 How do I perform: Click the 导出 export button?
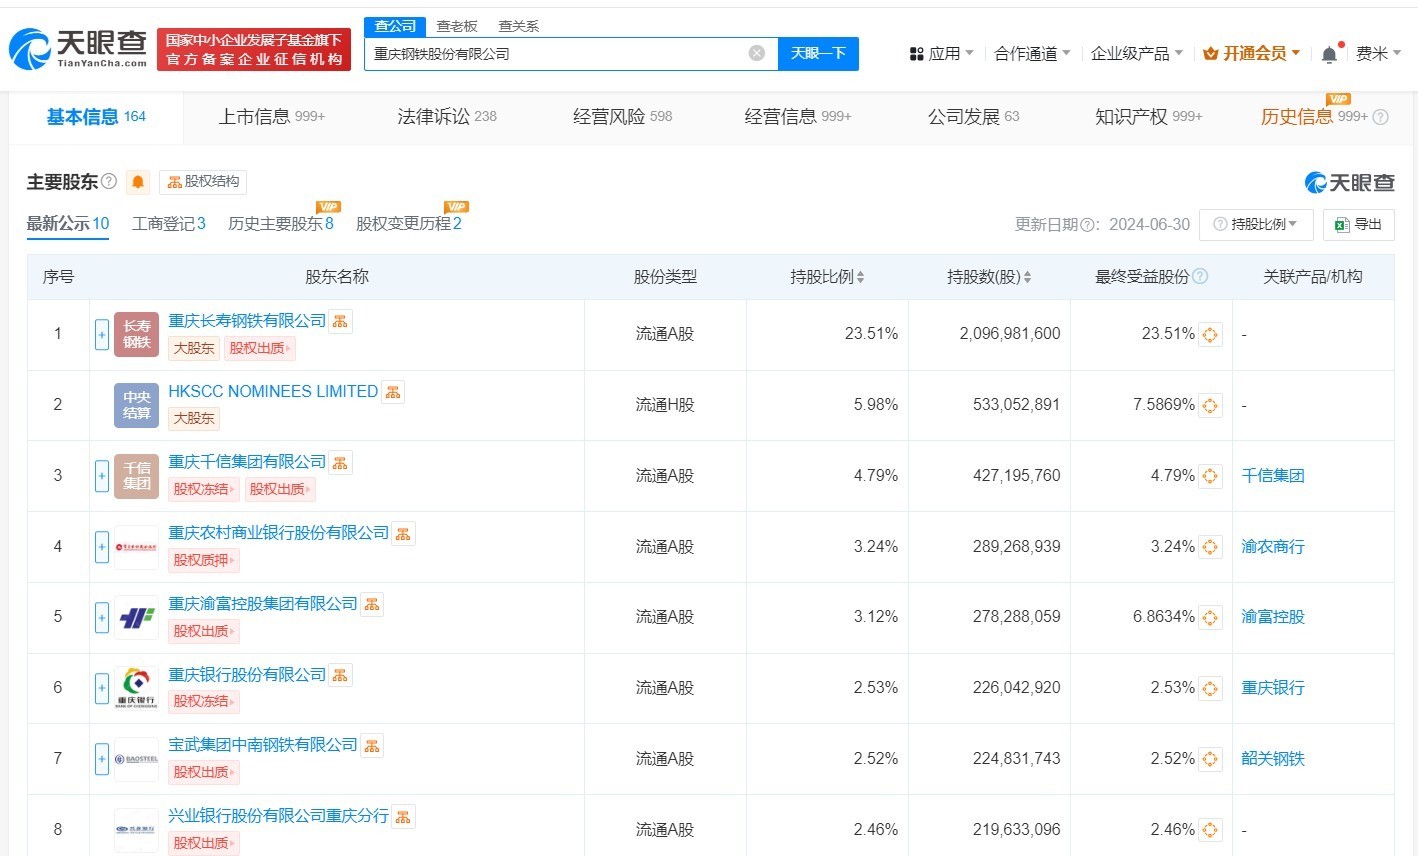coord(1358,224)
